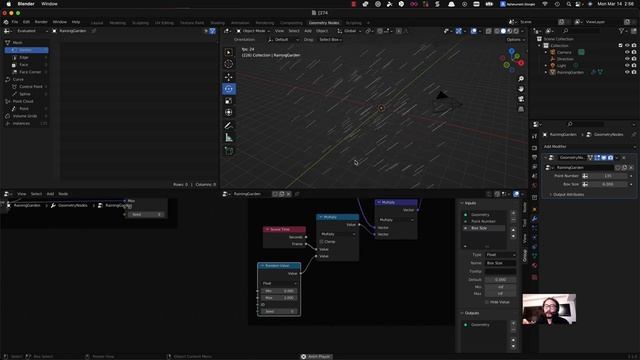The image size is (640, 360).
Task: Open Multiply operation dropdown on math node
Action: pos(338,234)
